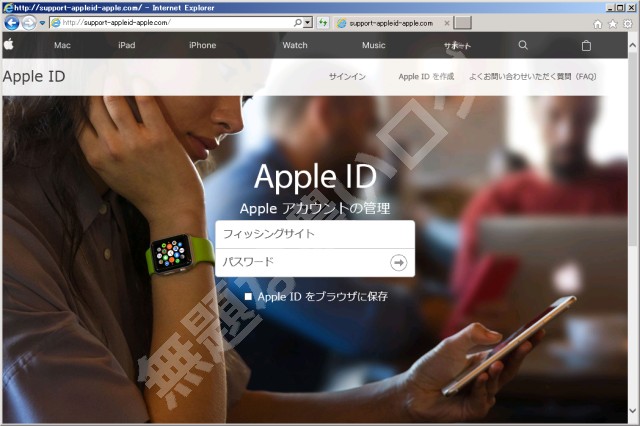Minimize the Internet Explorer window
Screen dimensions: 640x426
pos(610,7)
